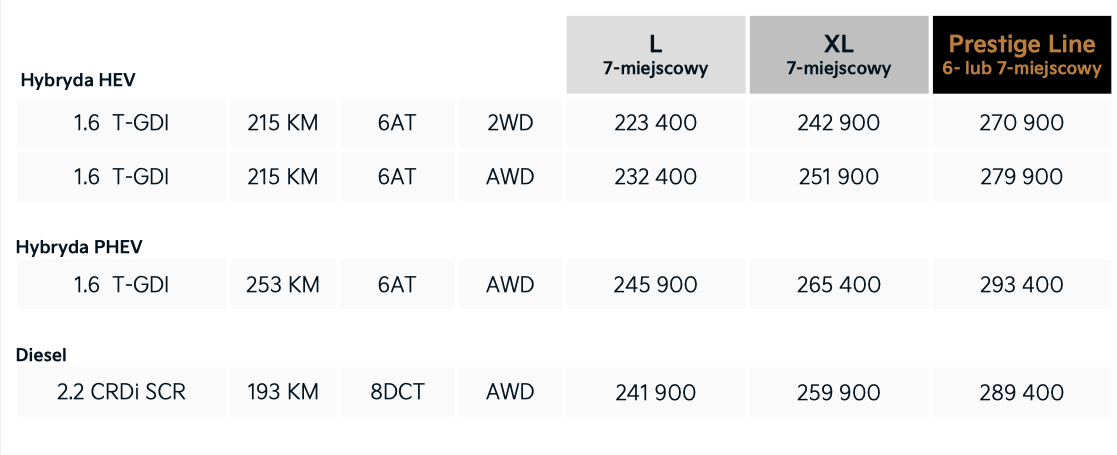Select the L 7-miejscowy trim header
The height and width of the screenshot is (455, 1117).
[655, 55]
